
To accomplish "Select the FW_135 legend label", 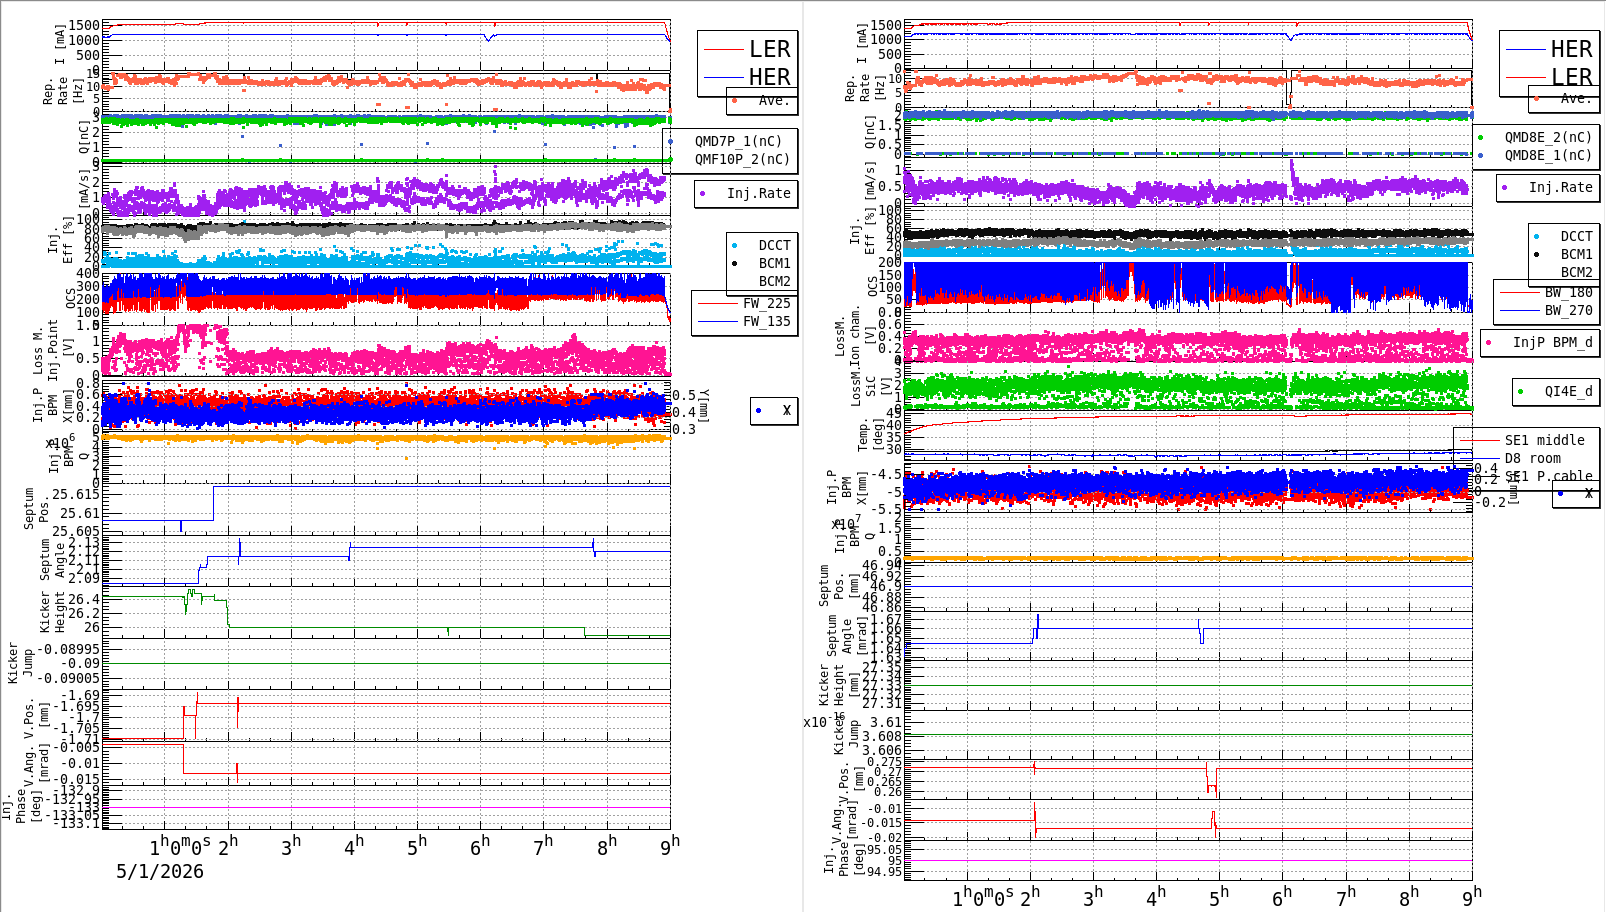I will click(766, 321).
